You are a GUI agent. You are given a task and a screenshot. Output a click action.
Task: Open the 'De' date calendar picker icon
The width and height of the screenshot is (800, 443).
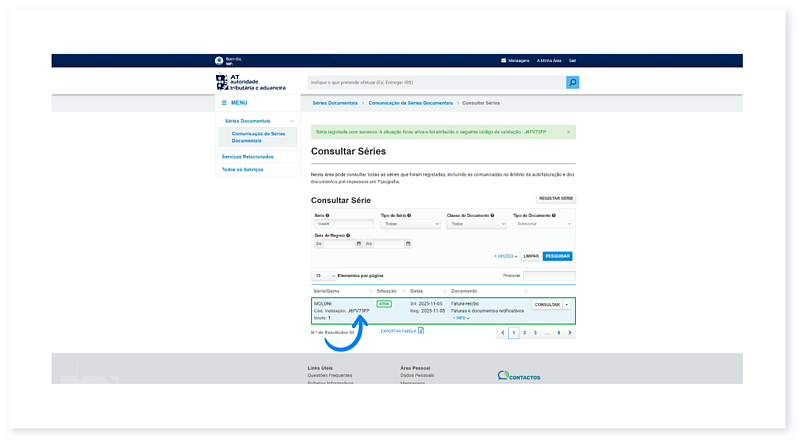pos(358,243)
